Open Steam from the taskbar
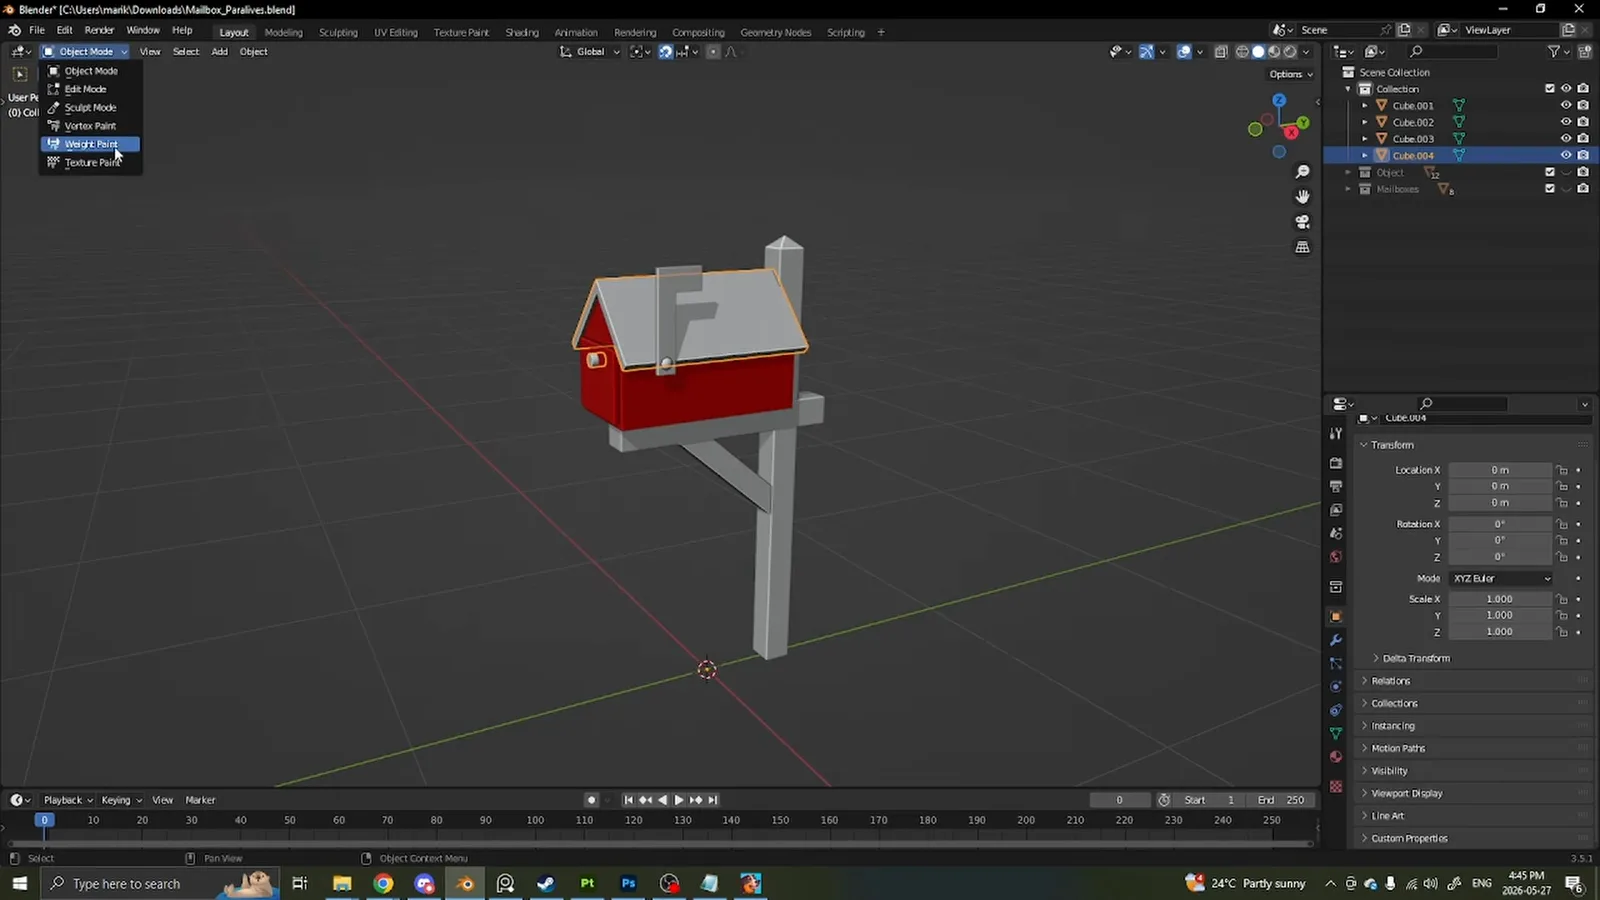The height and width of the screenshot is (900, 1600). (x=546, y=883)
